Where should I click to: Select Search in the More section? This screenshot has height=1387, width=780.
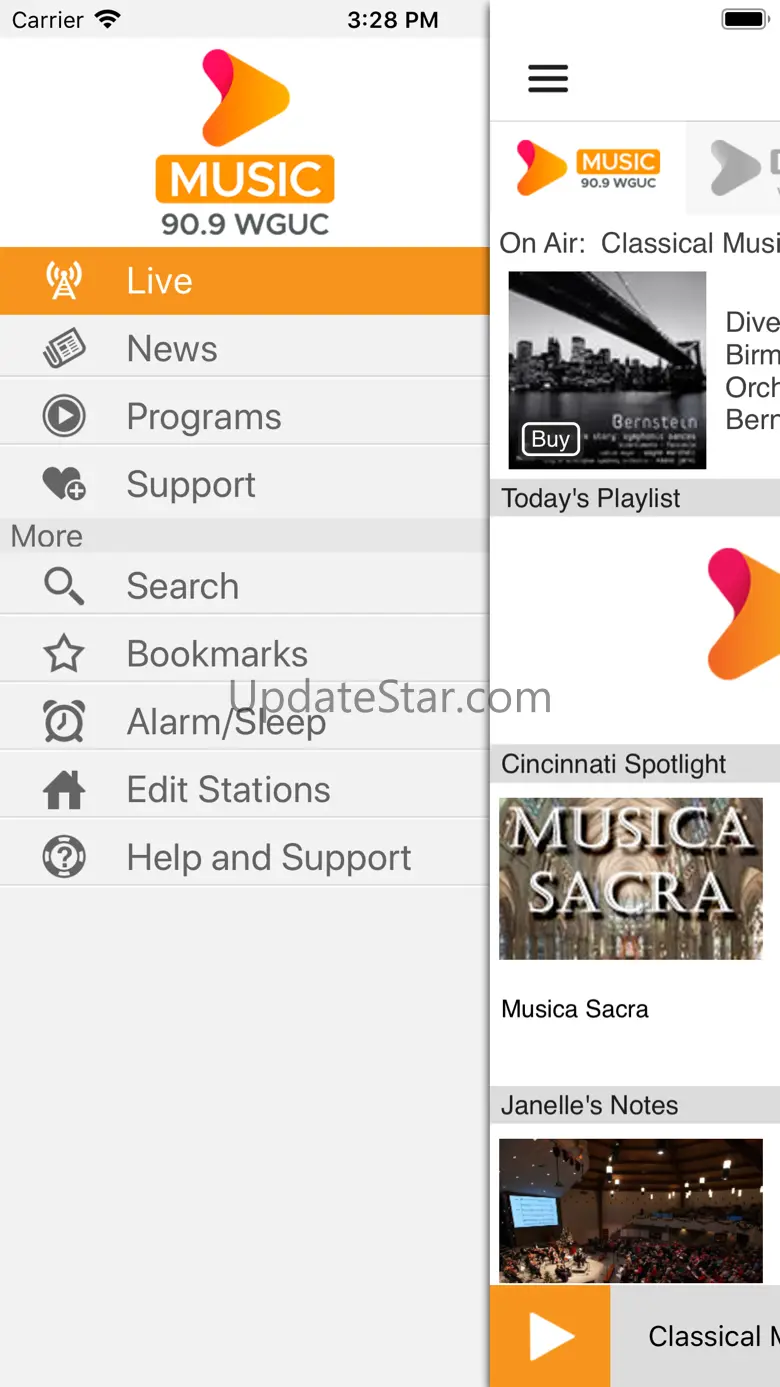pos(245,586)
